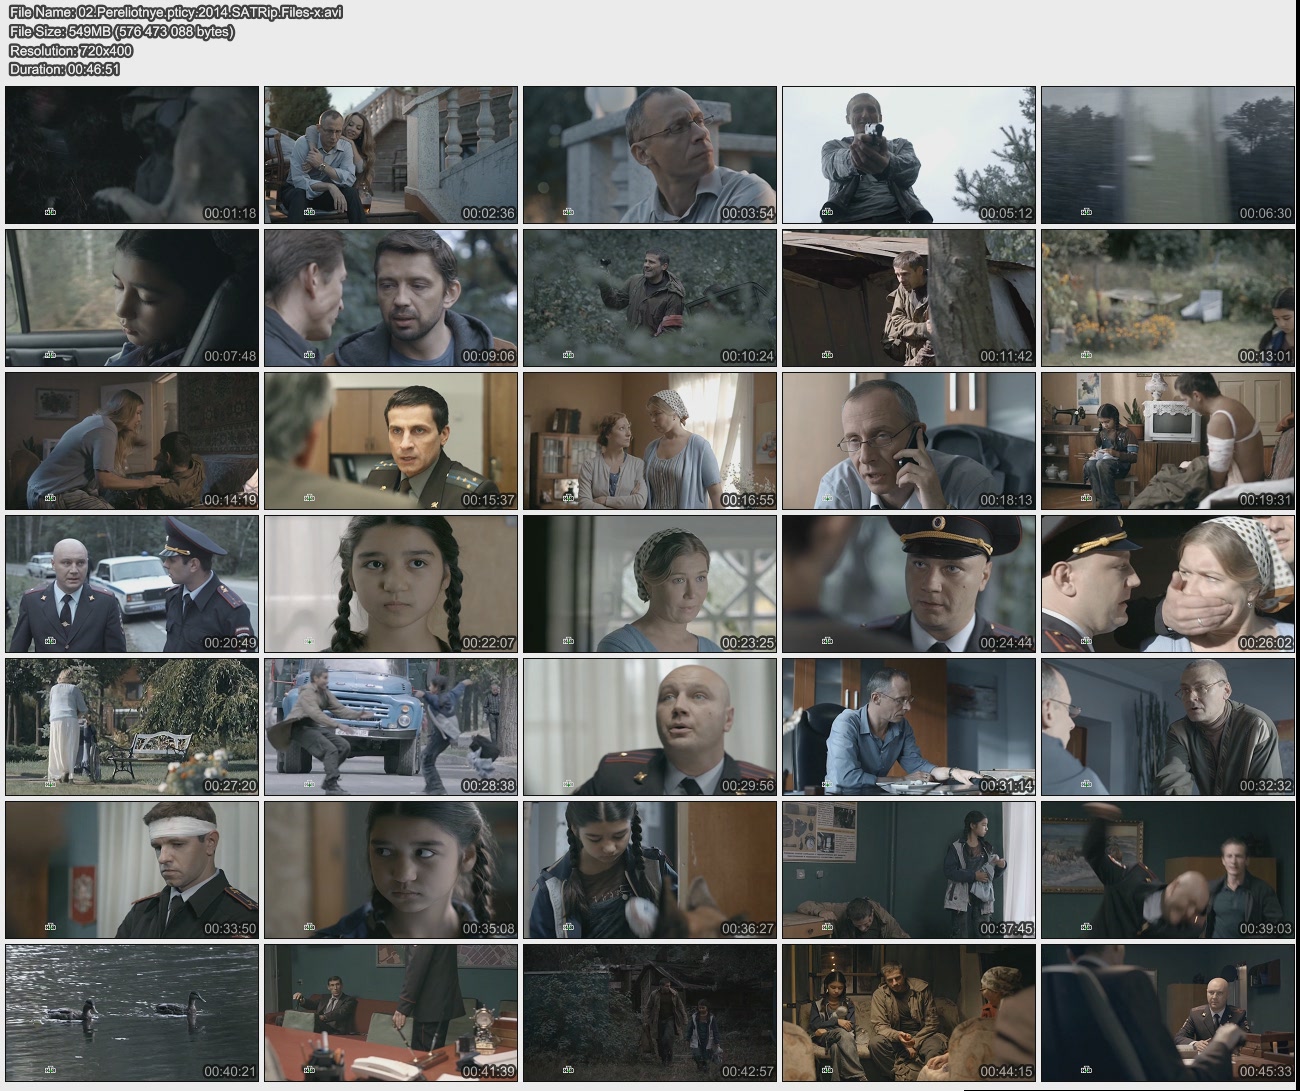
Task: Open the thumbnail of police officers beside white car
Action: coord(132,583)
